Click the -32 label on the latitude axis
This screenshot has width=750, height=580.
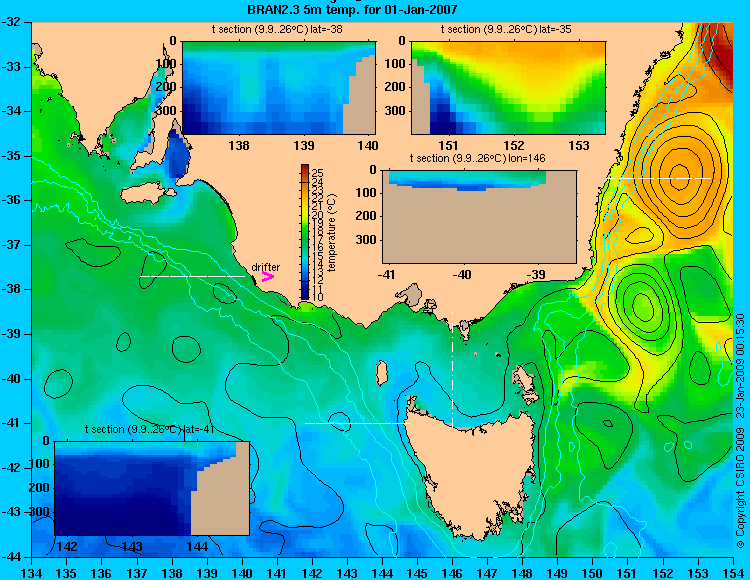(9, 22)
